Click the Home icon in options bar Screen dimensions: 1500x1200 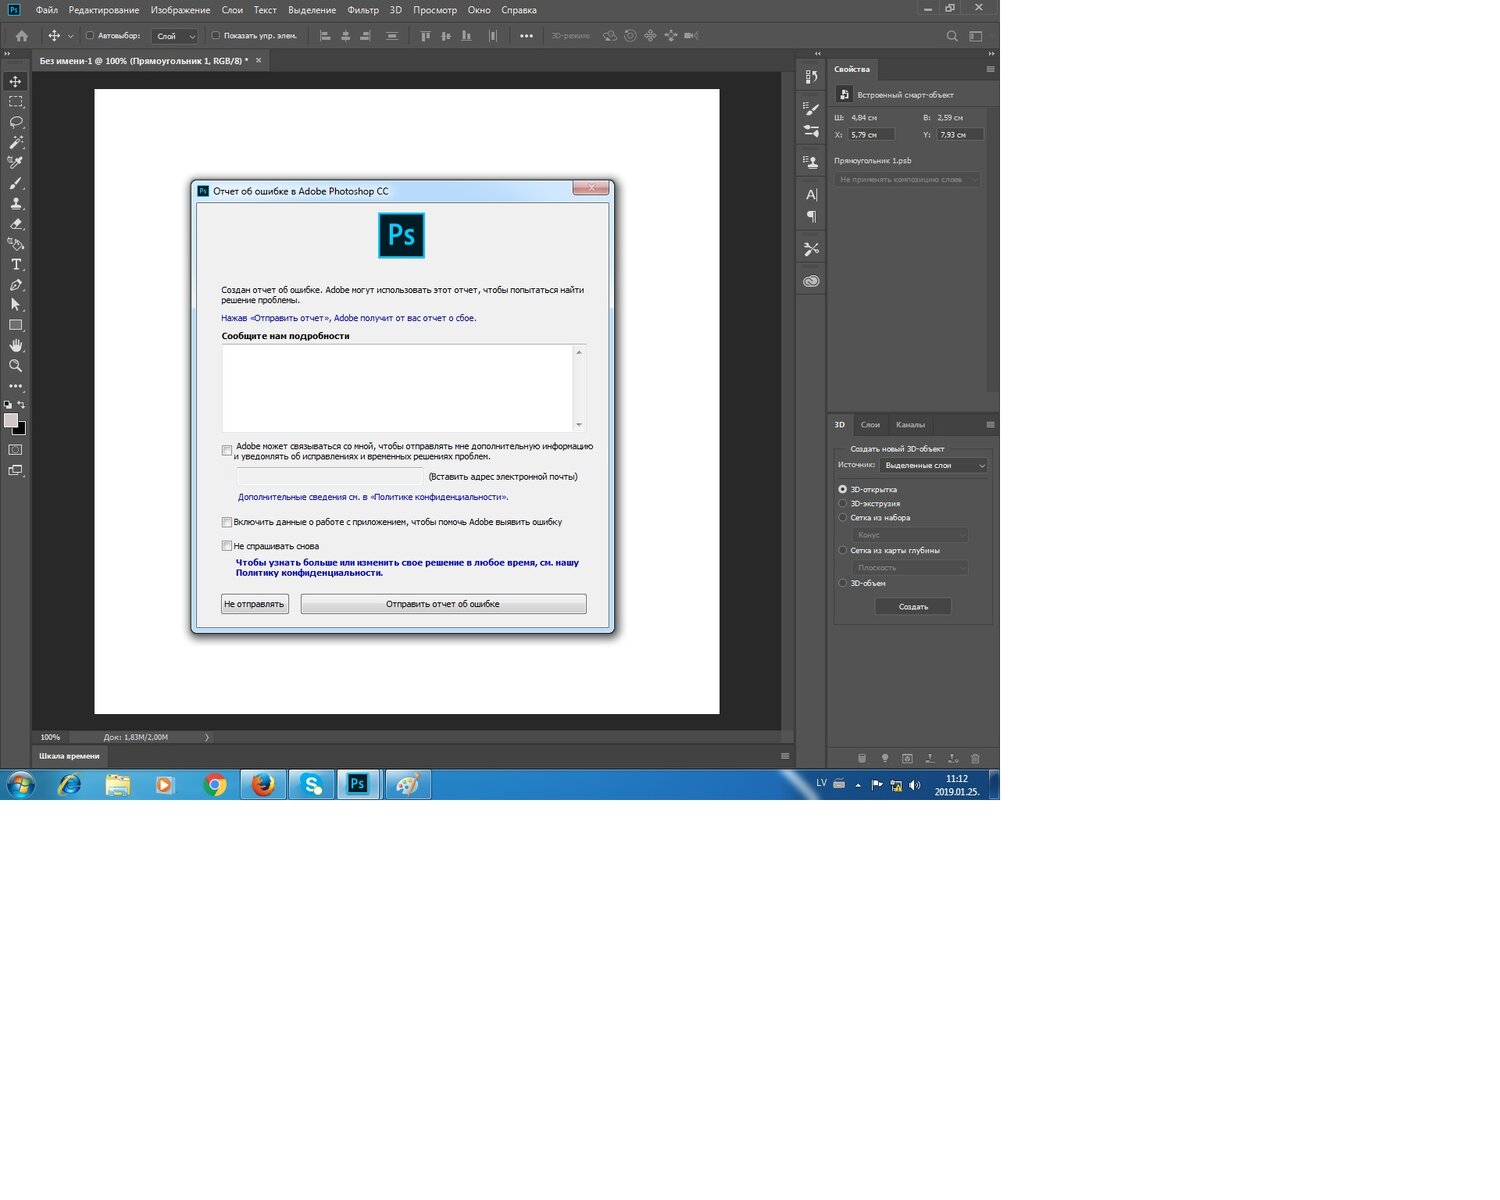click(21, 36)
